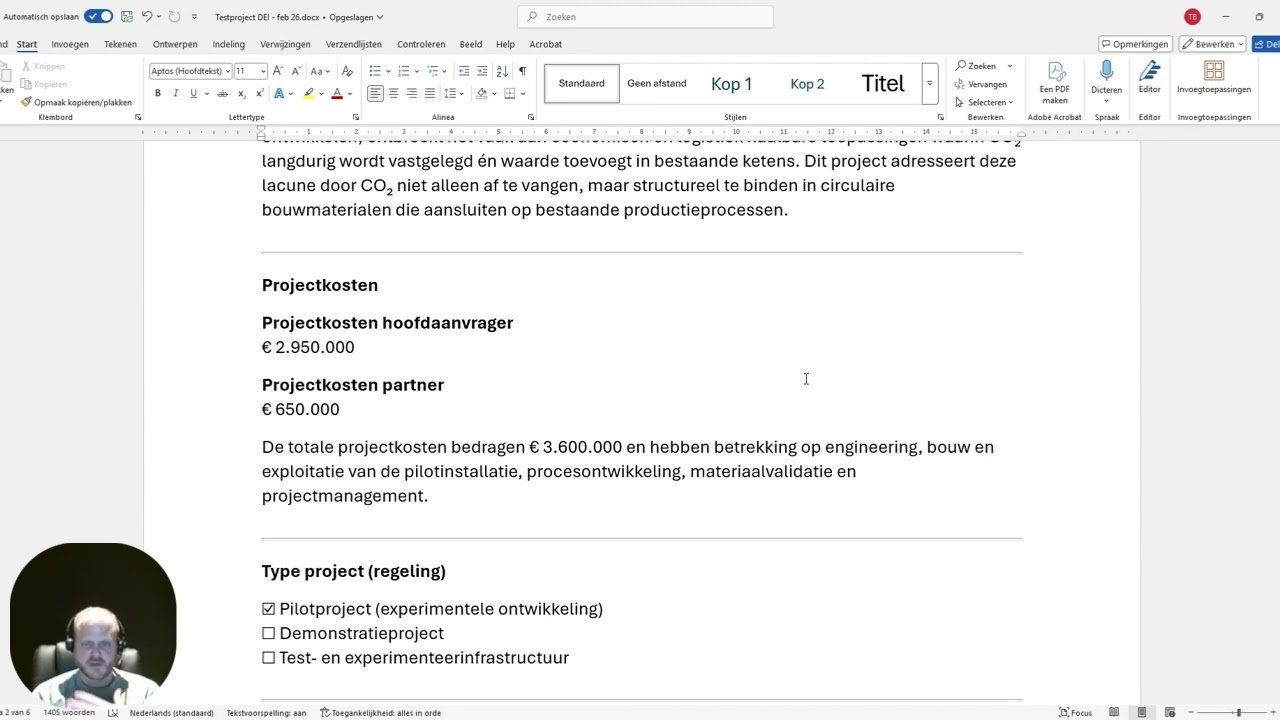
Task: Switch to Focus mode in the status bar
Action: pos(1076,713)
